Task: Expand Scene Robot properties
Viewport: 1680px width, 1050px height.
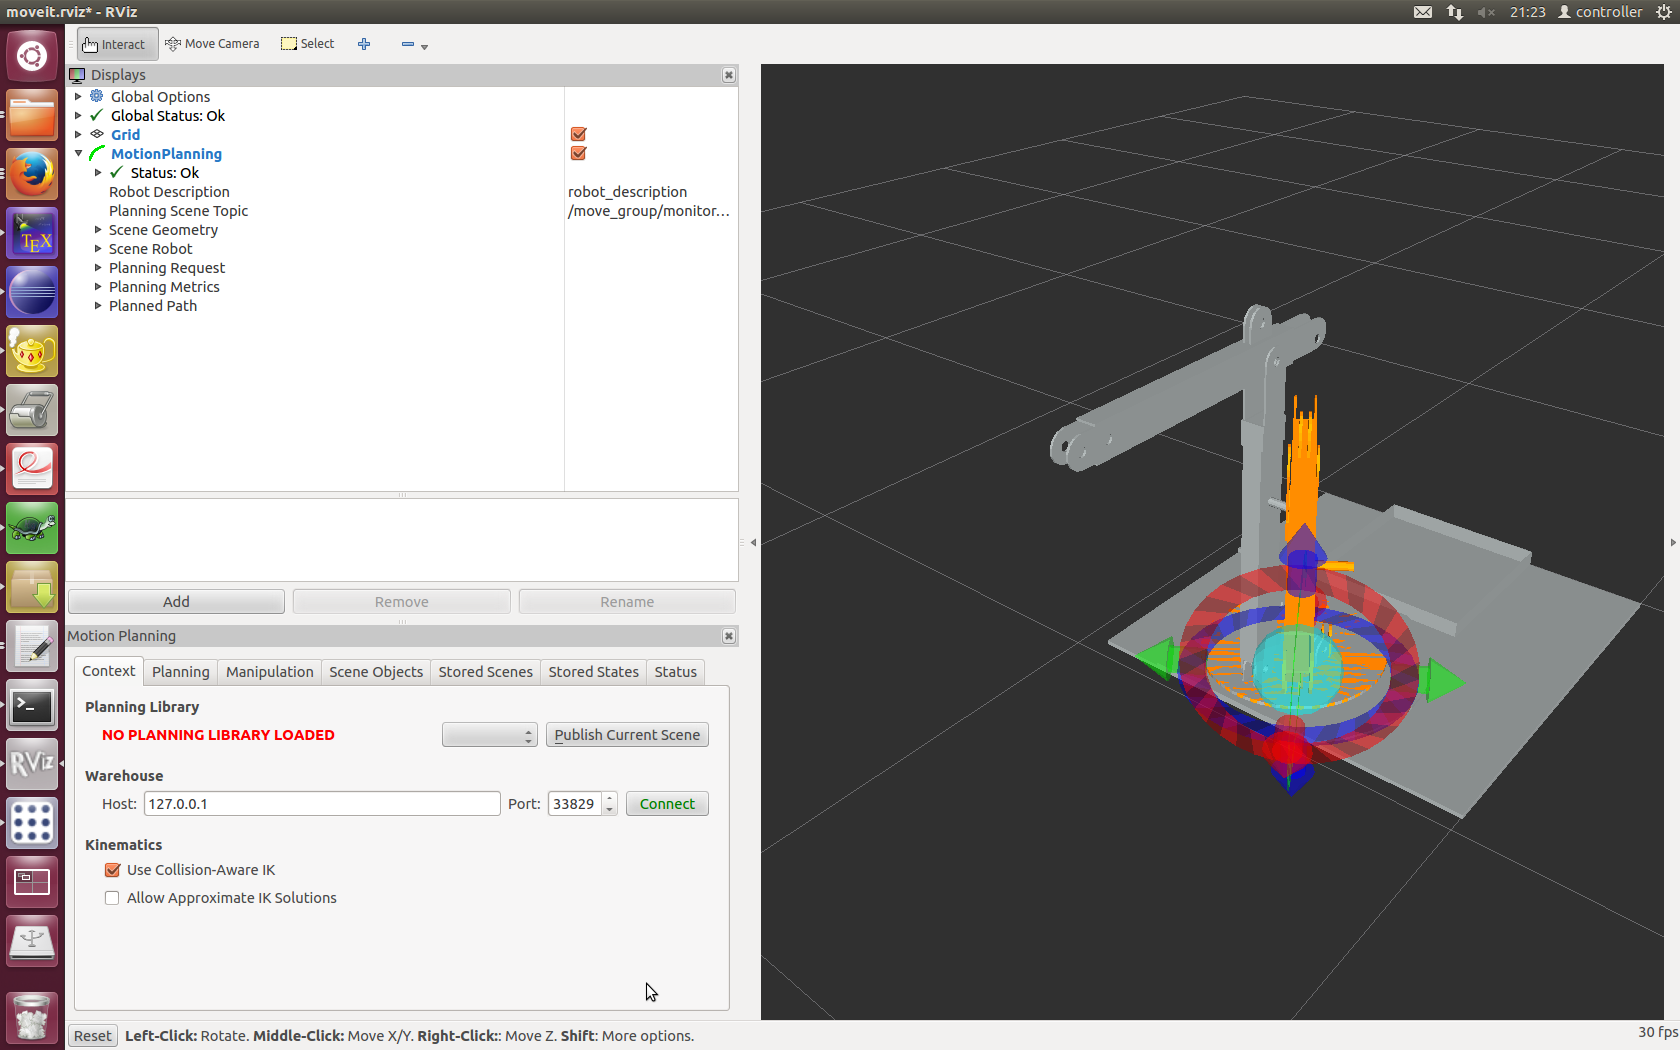Action: pyautogui.click(x=98, y=249)
